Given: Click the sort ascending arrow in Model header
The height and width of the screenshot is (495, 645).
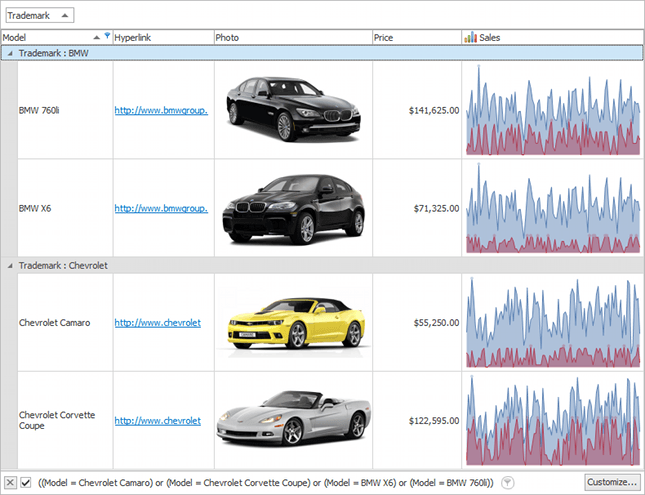Looking at the screenshot, I should [94, 37].
